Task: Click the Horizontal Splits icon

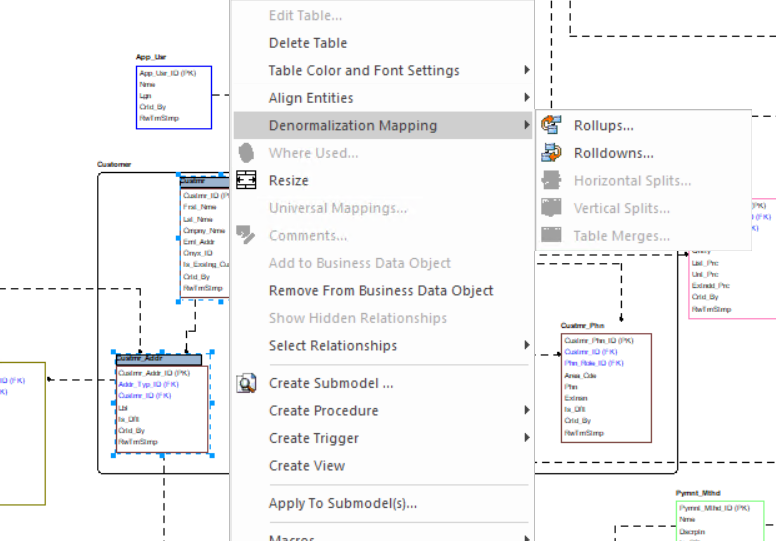Action: click(551, 180)
